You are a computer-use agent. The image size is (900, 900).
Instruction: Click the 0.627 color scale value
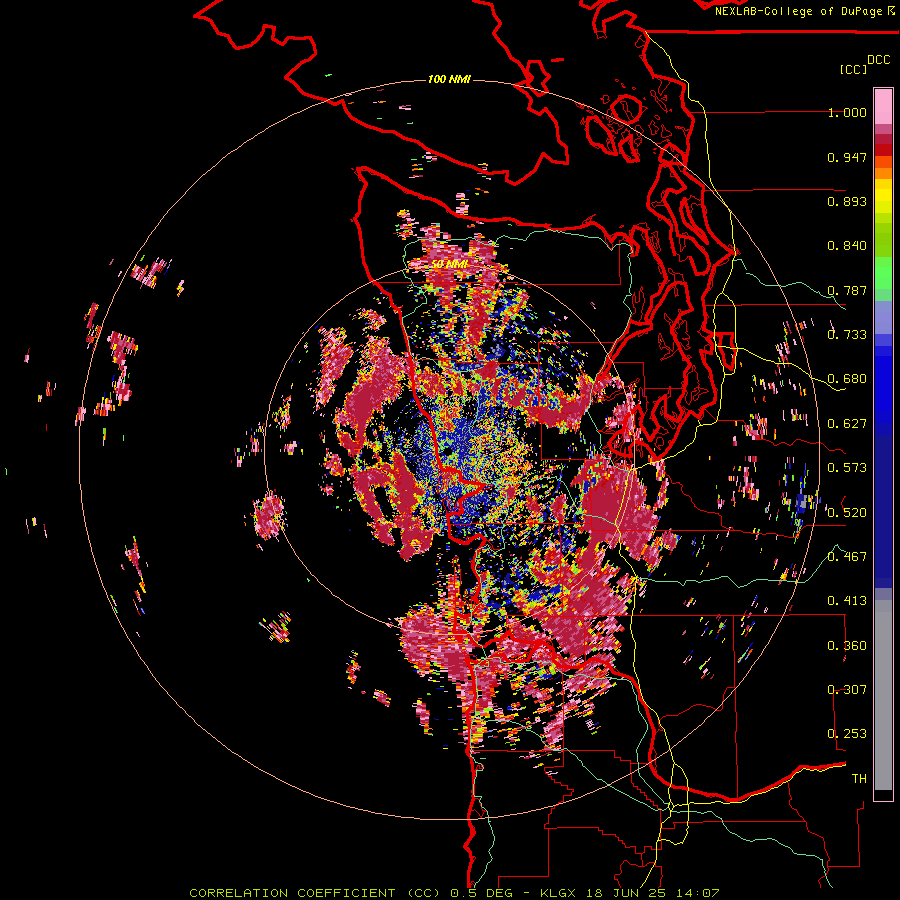coord(847,424)
